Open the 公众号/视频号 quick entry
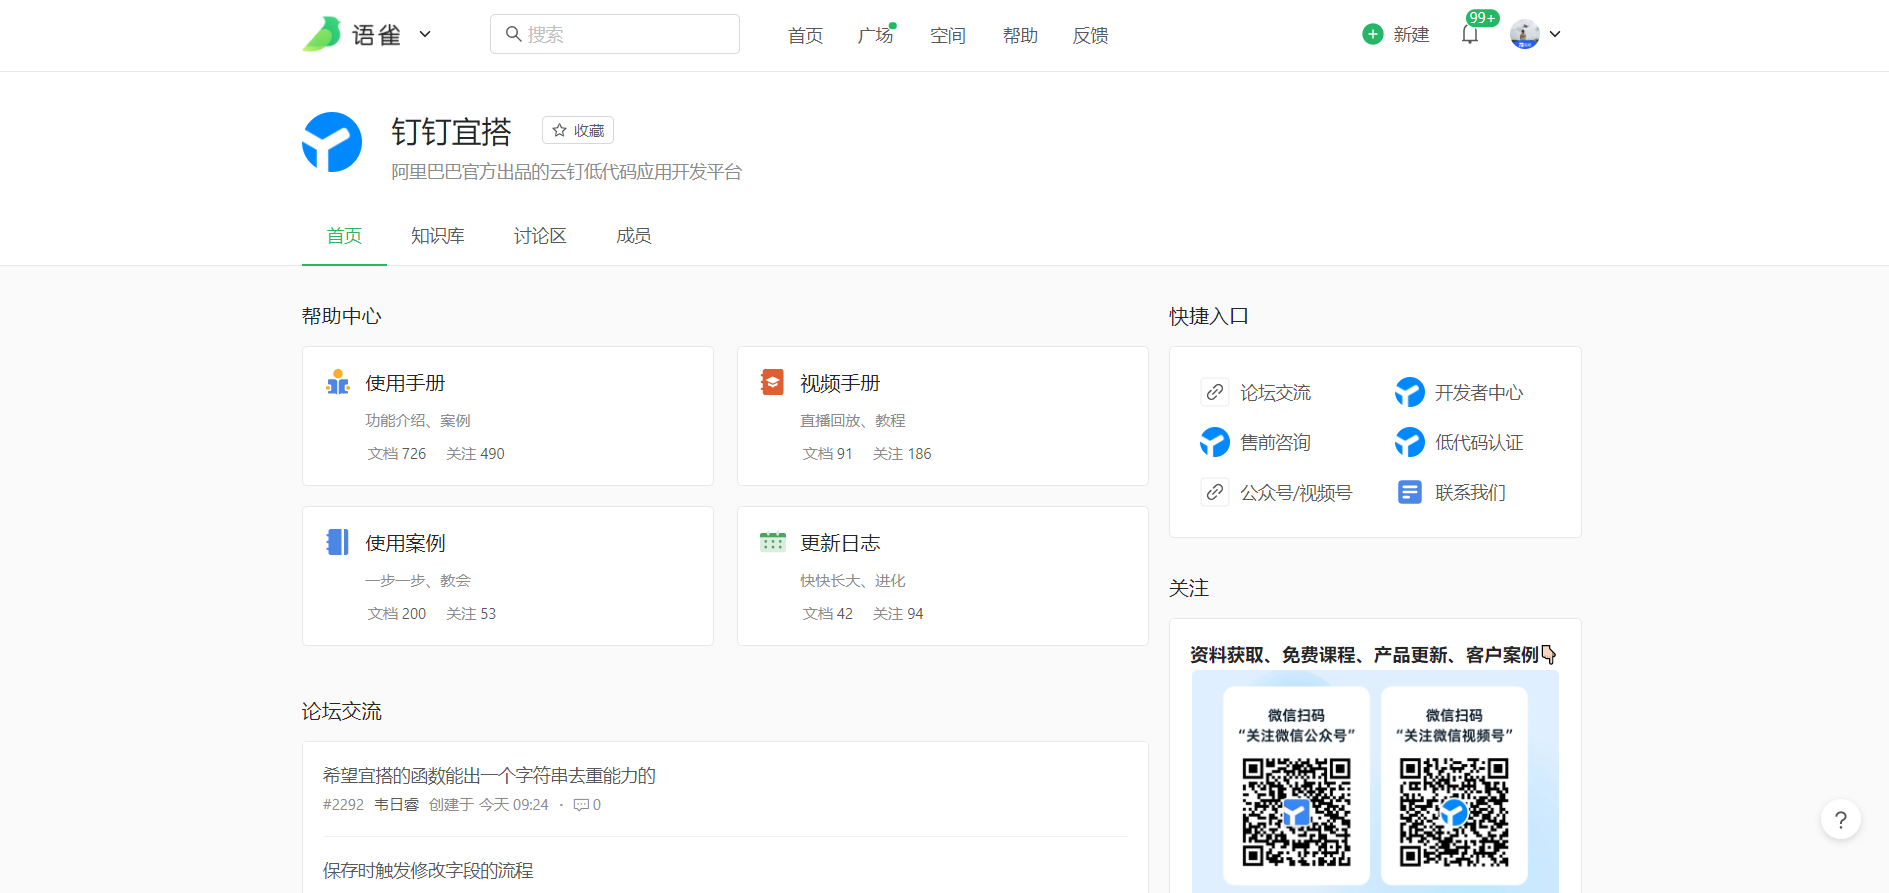The width and height of the screenshot is (1889, 893). point(1296,493)
